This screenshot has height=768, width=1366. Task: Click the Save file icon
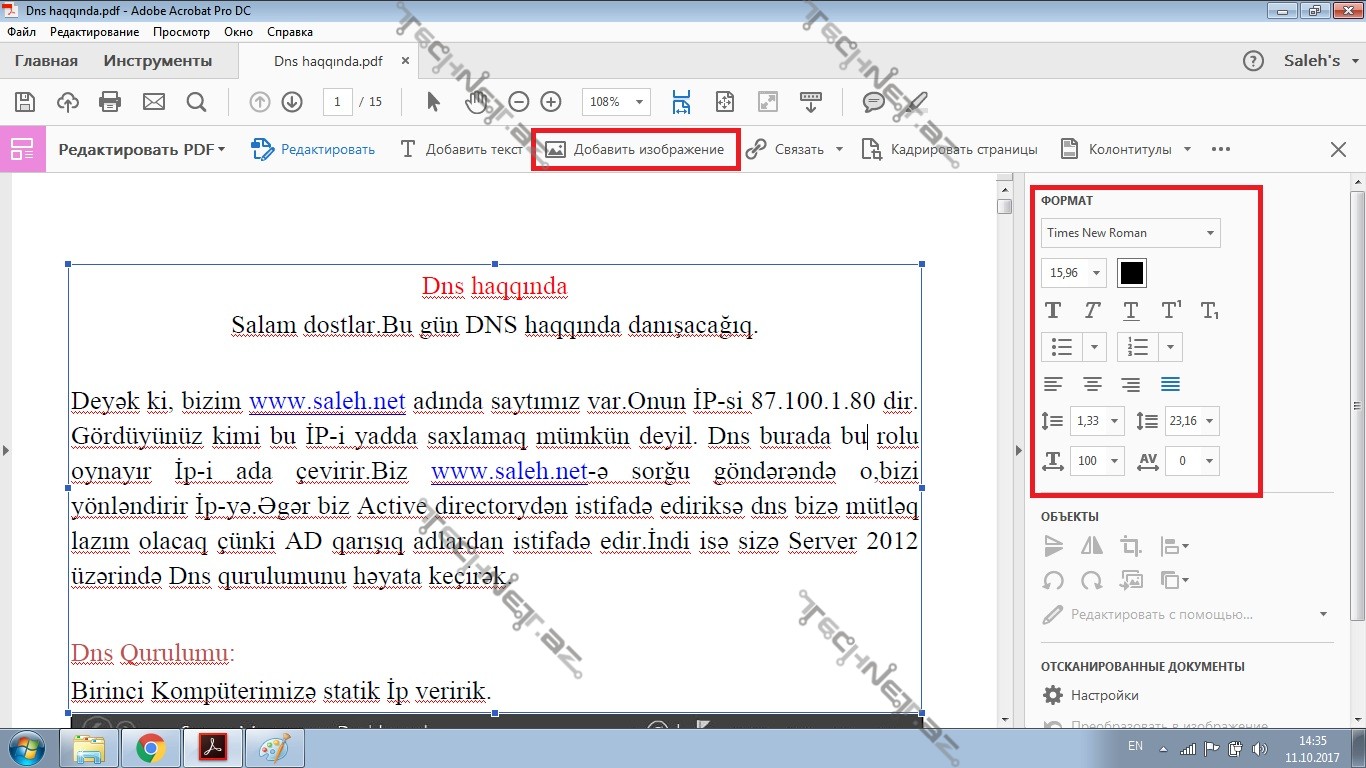click(25, 102)
